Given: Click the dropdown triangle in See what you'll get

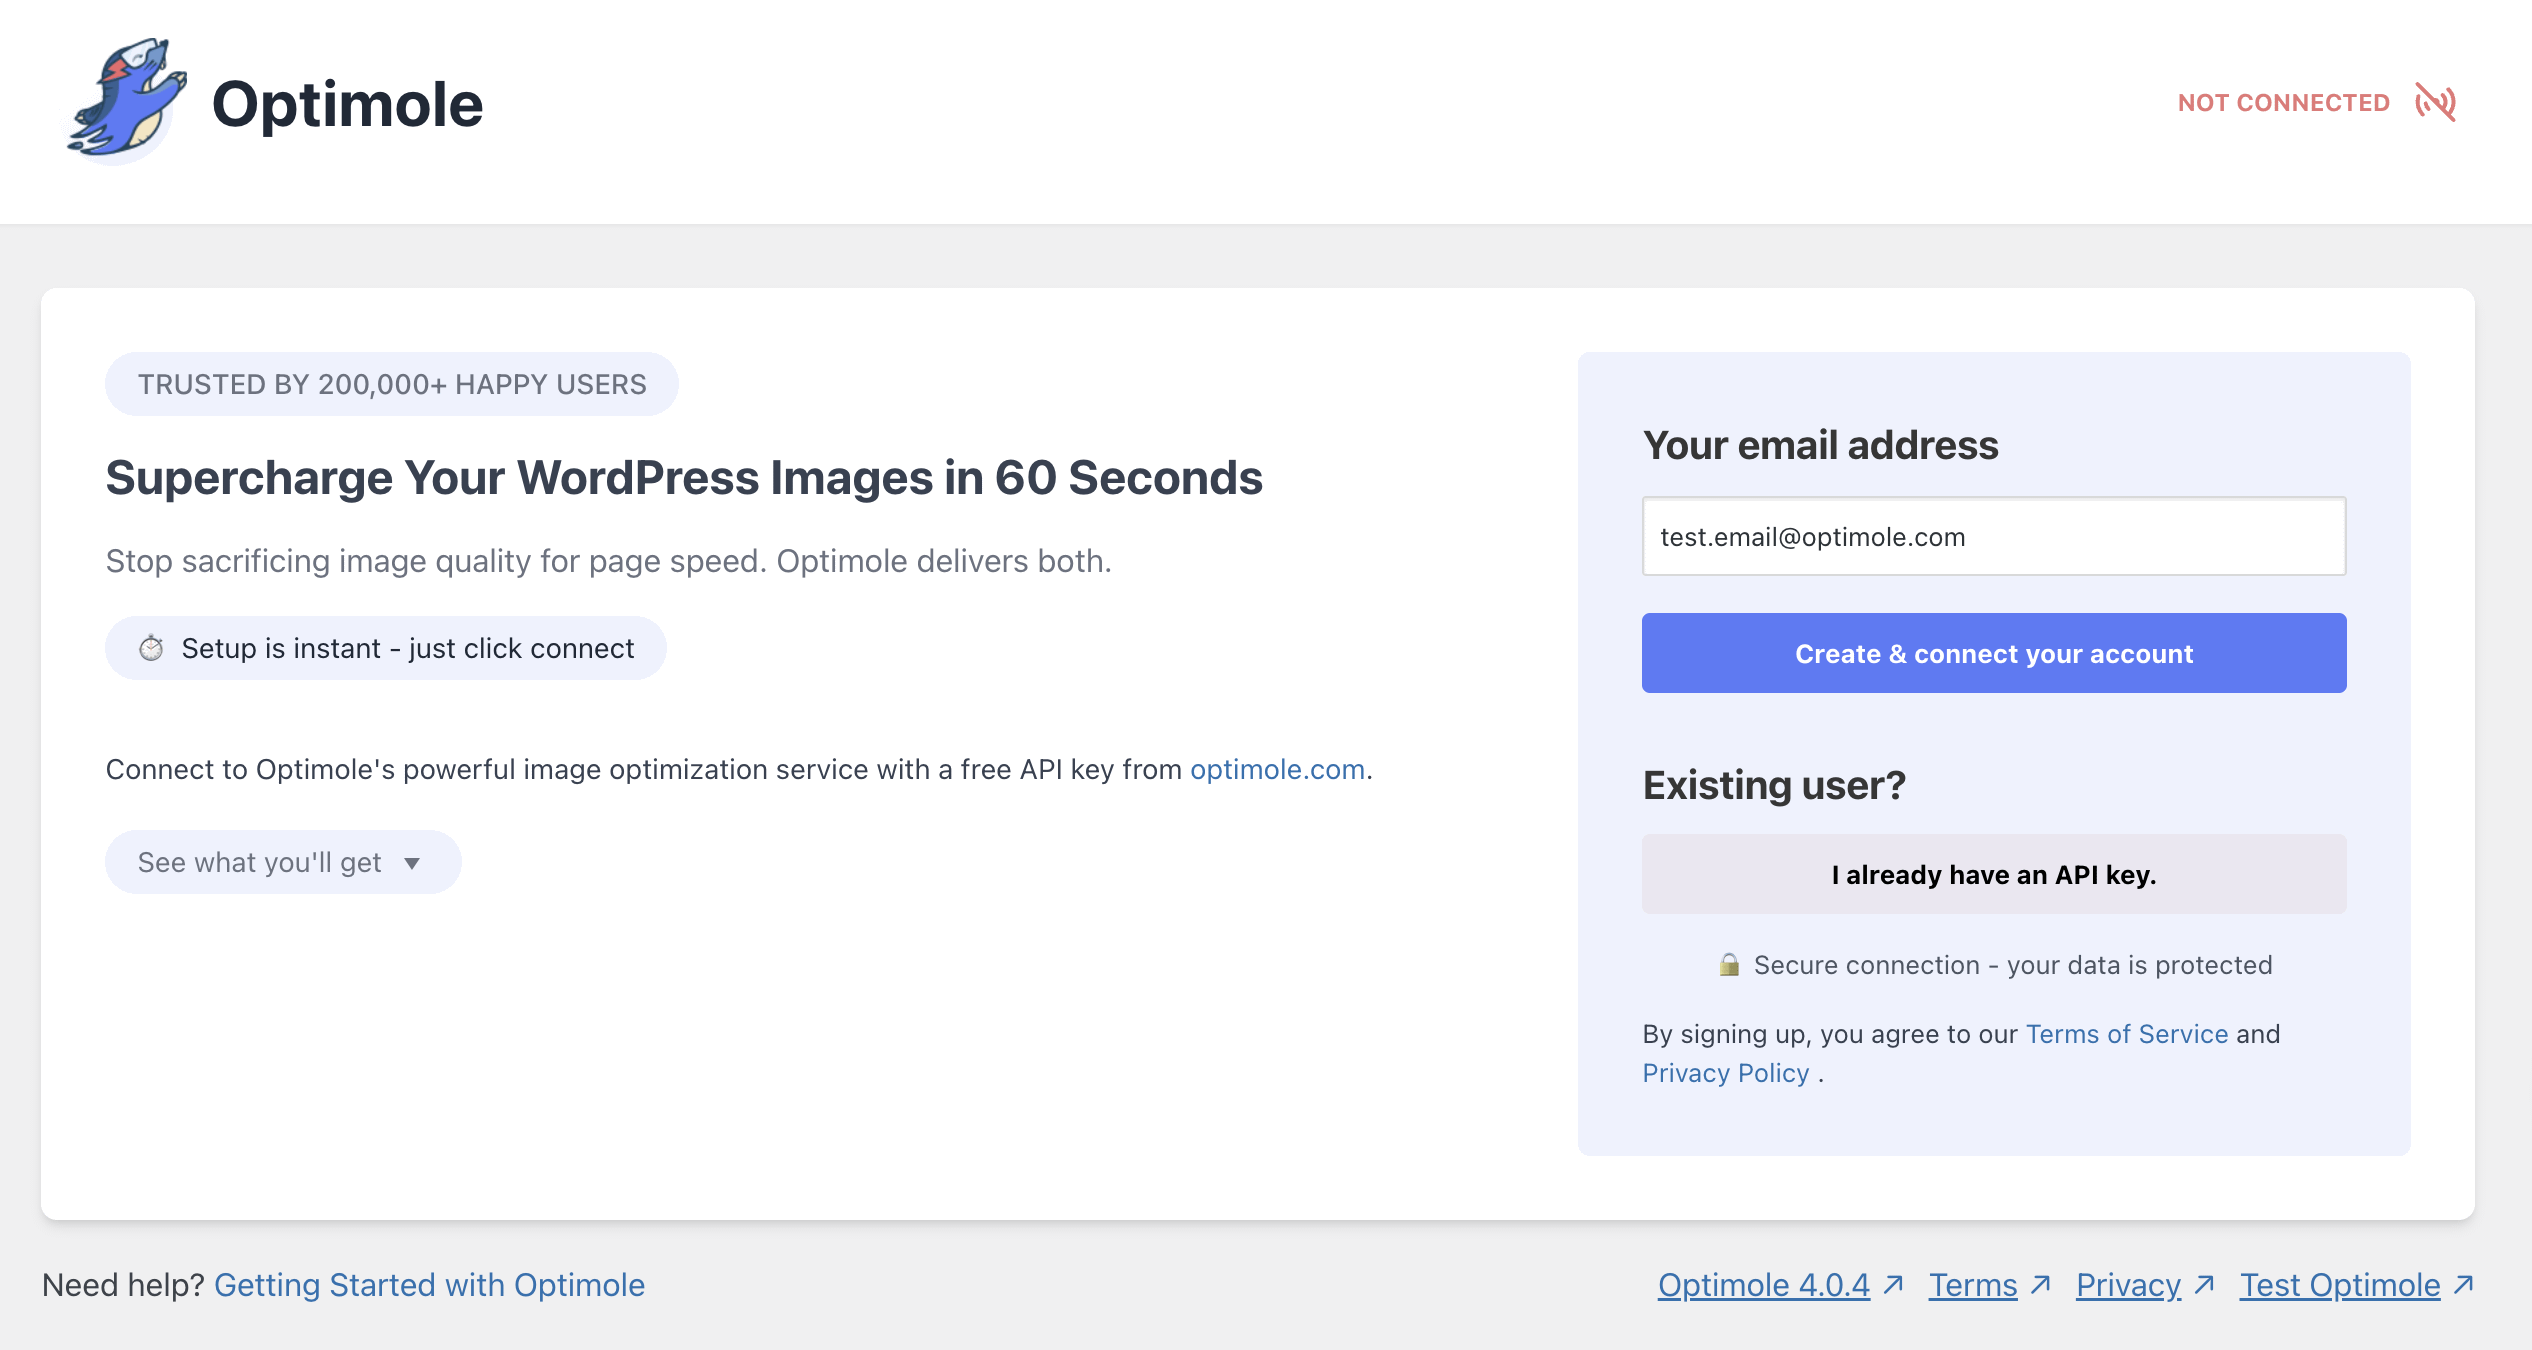Looking at the screenshot, I should (x=412, y=863).
